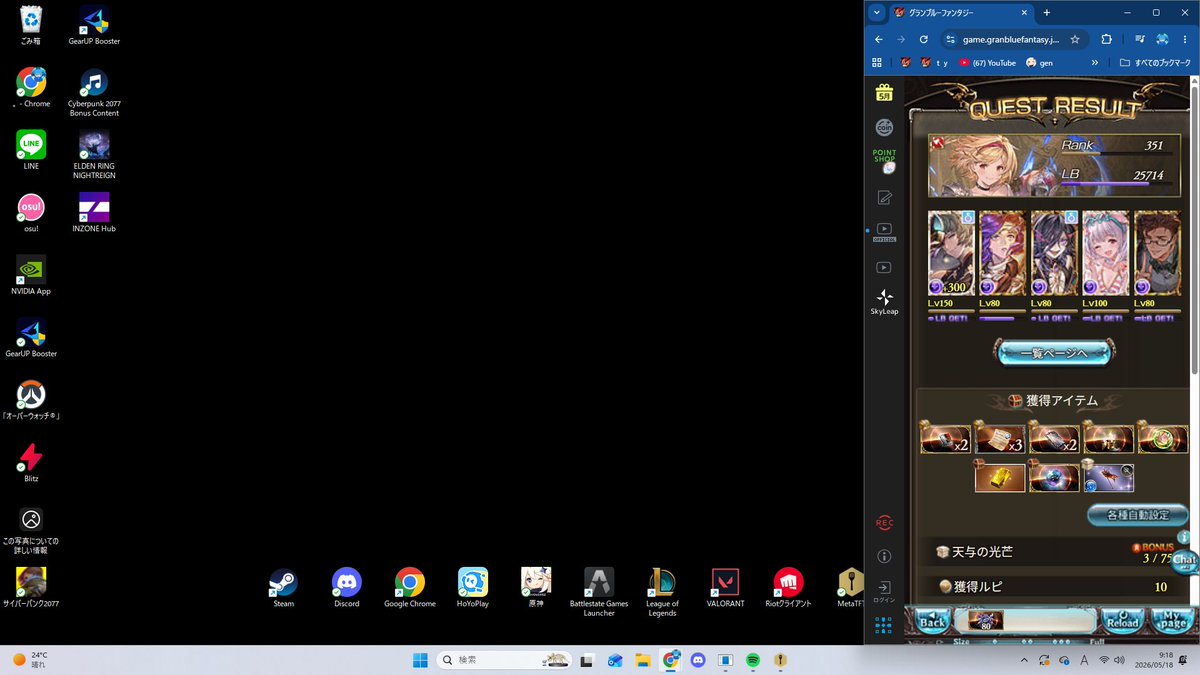Viewport: 1200px width, 675px height.
Task: Open the coin icon in game sidebar
Action: click(x=884, y=127)
